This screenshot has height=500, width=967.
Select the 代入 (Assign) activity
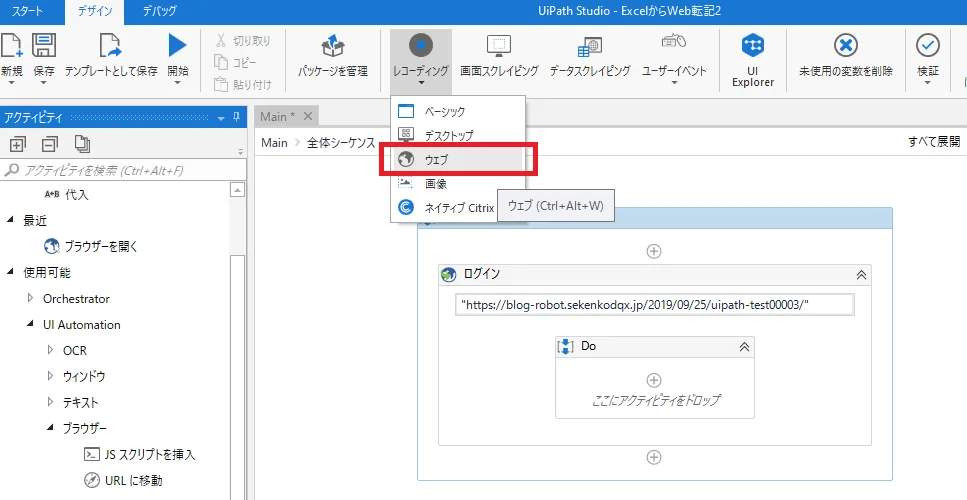click(x=67, y=195)
